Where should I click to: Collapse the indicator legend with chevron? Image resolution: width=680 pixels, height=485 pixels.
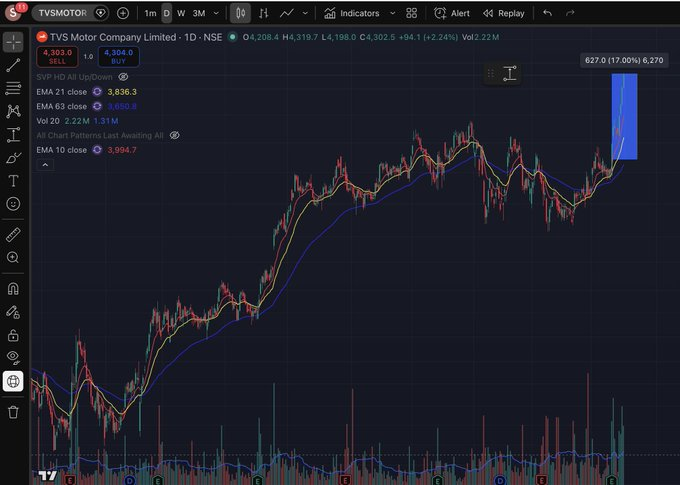(45, 165)
